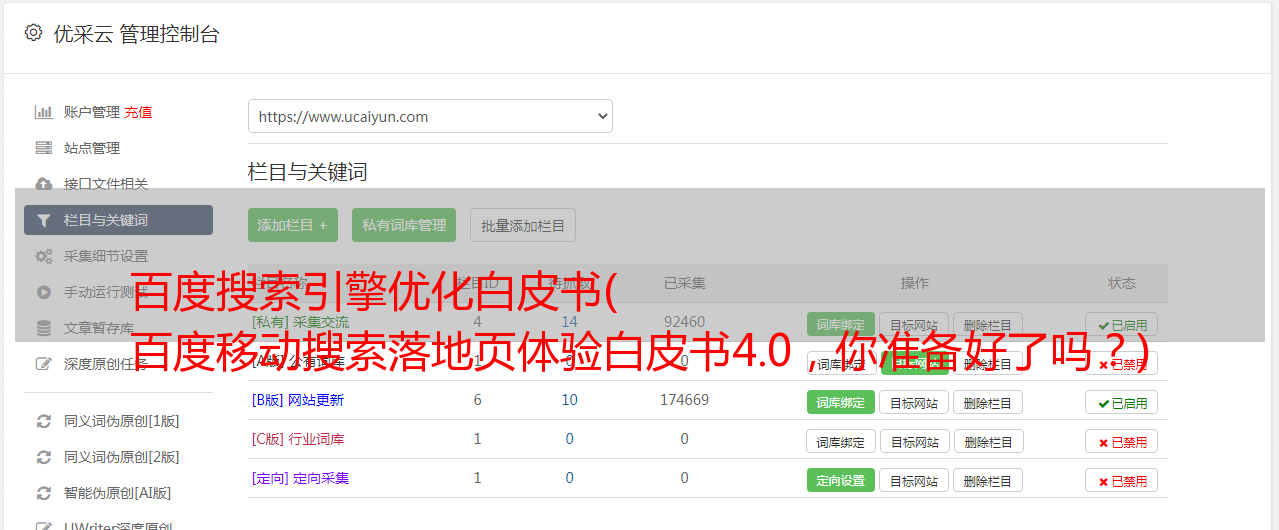The height and width of the screenshot is (530, 1279).
Task: Open the [C版] 行业词库 column link
Action: click(x=298, y=439)
